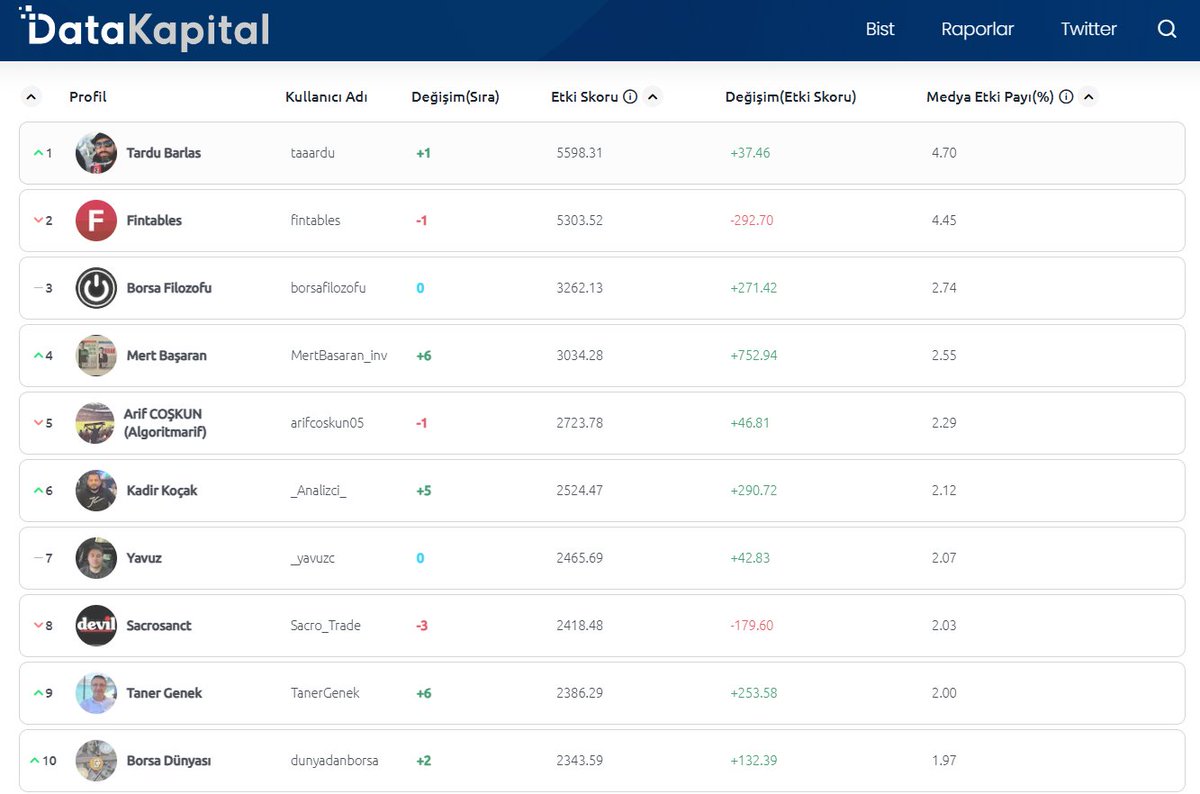Click the Medya Etki Payı info icon

(x=1065, y=96)
